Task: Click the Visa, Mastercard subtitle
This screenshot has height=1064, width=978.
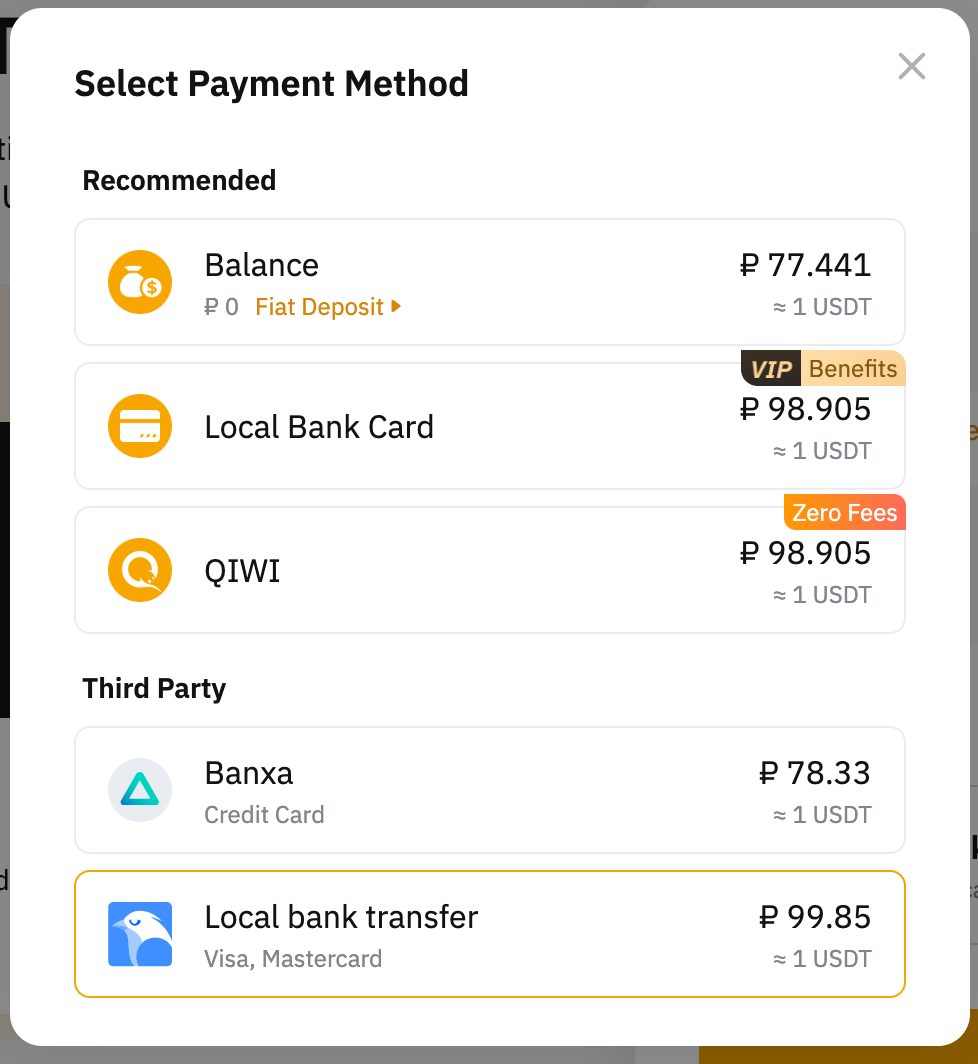Action: (293, 959)
